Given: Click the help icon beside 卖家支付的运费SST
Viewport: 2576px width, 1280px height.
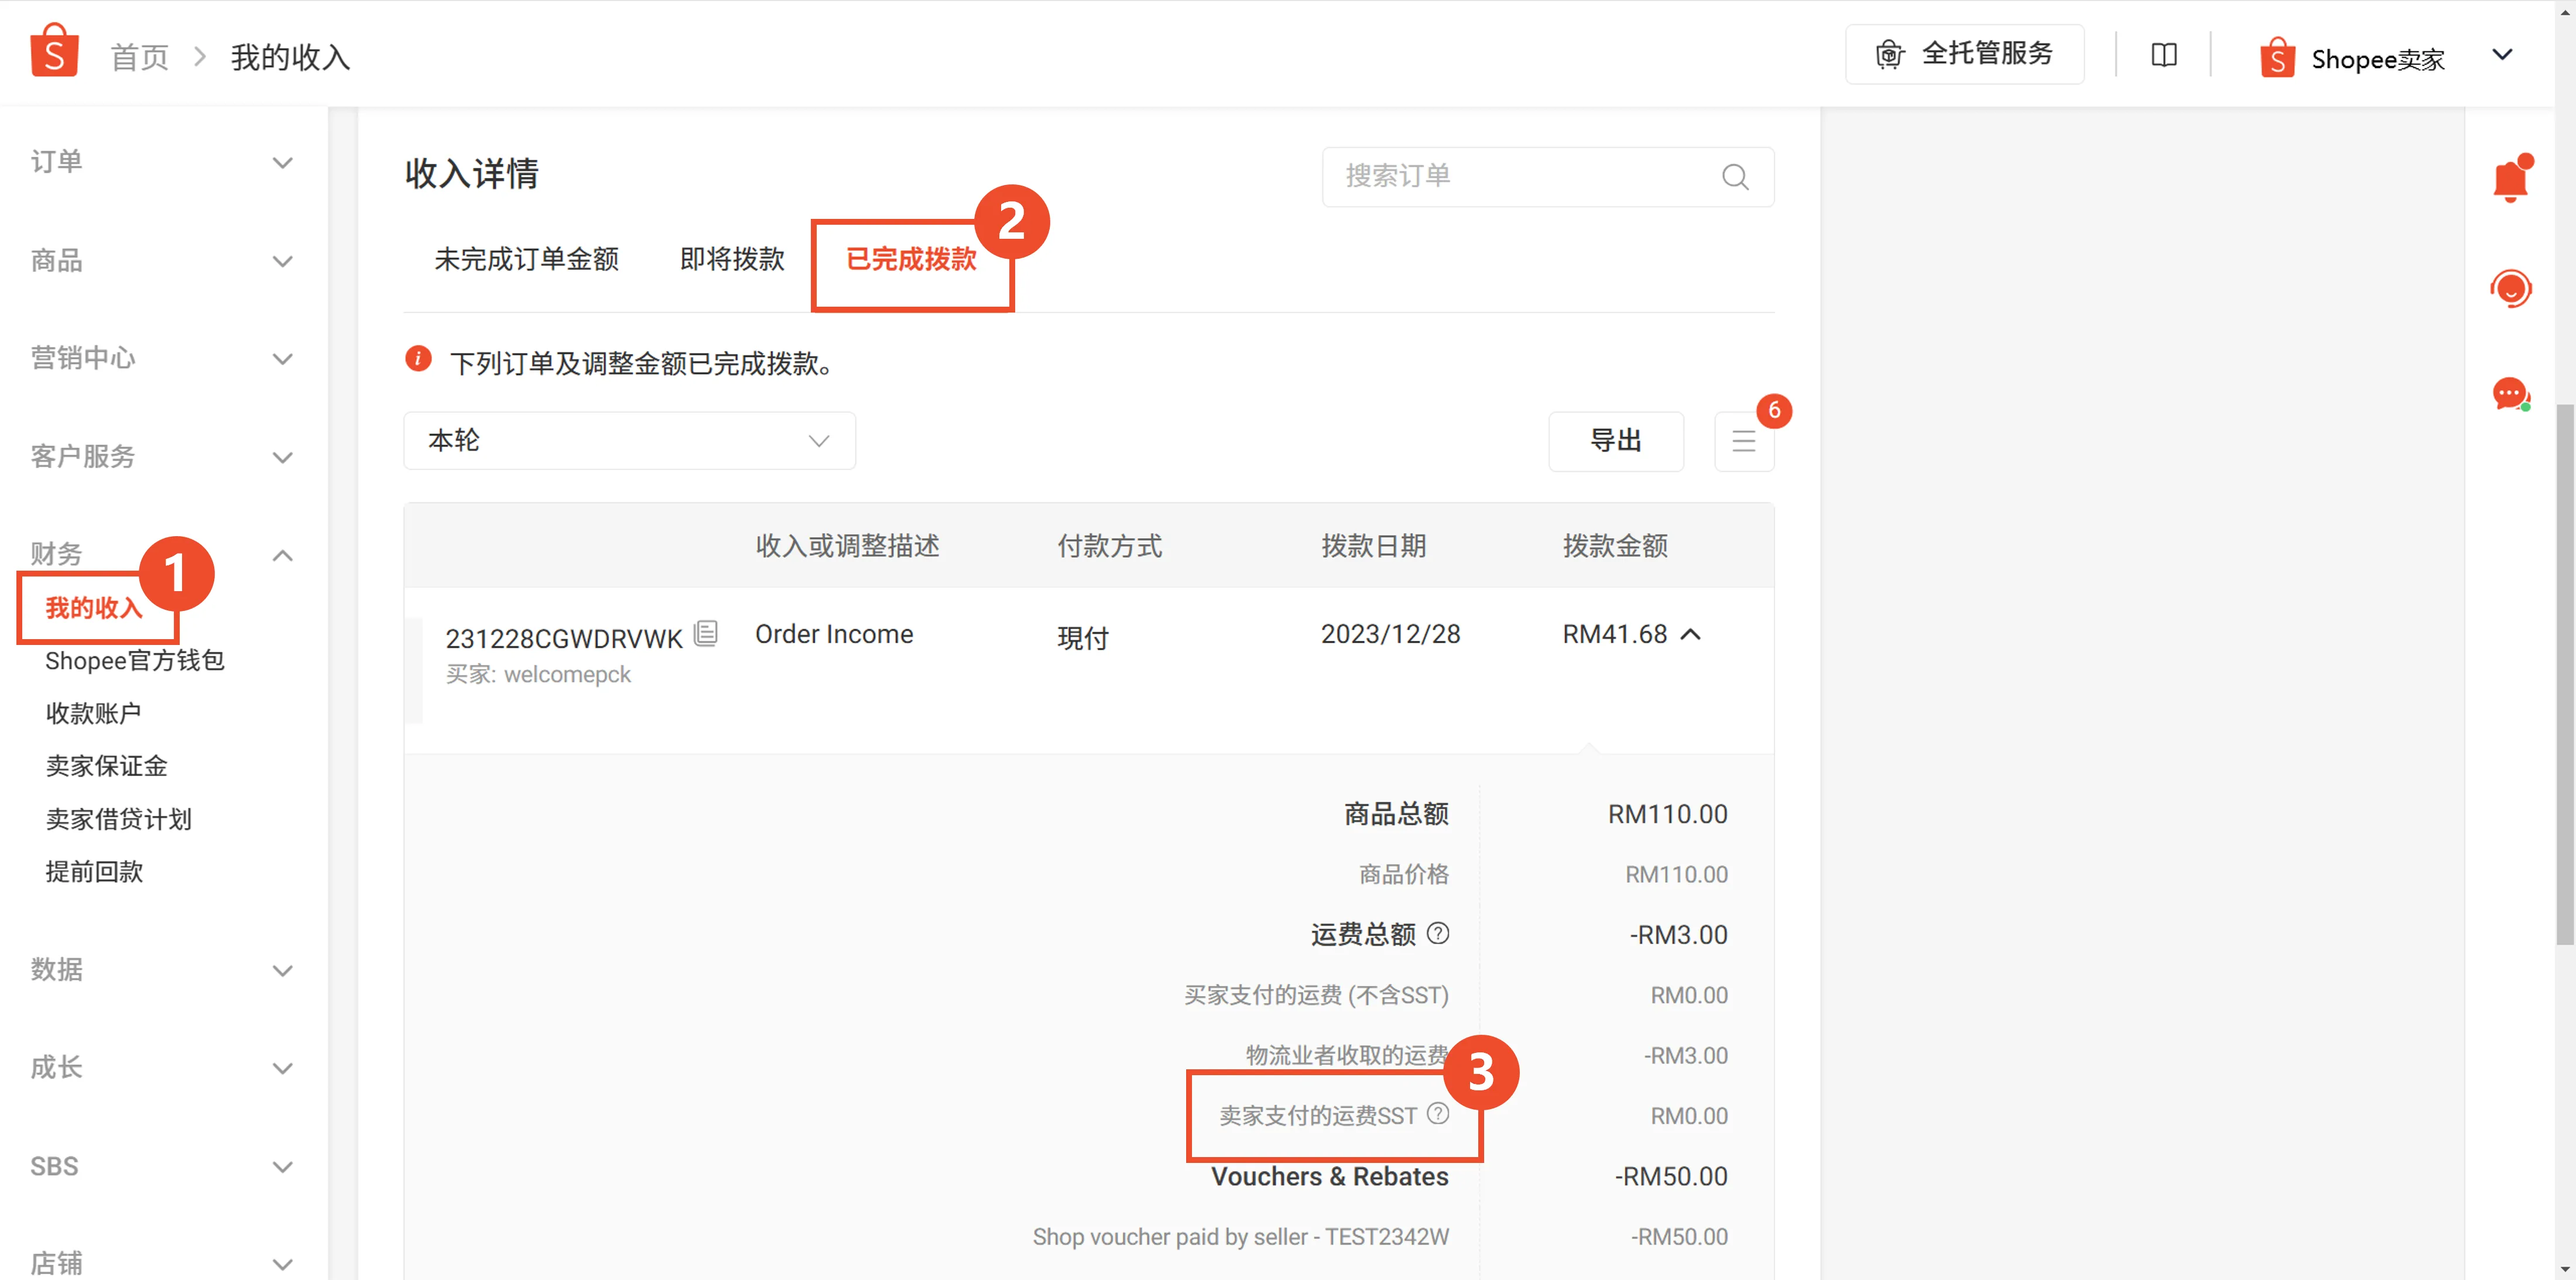Looking at the screenshot, I should pos(1438,1112).
